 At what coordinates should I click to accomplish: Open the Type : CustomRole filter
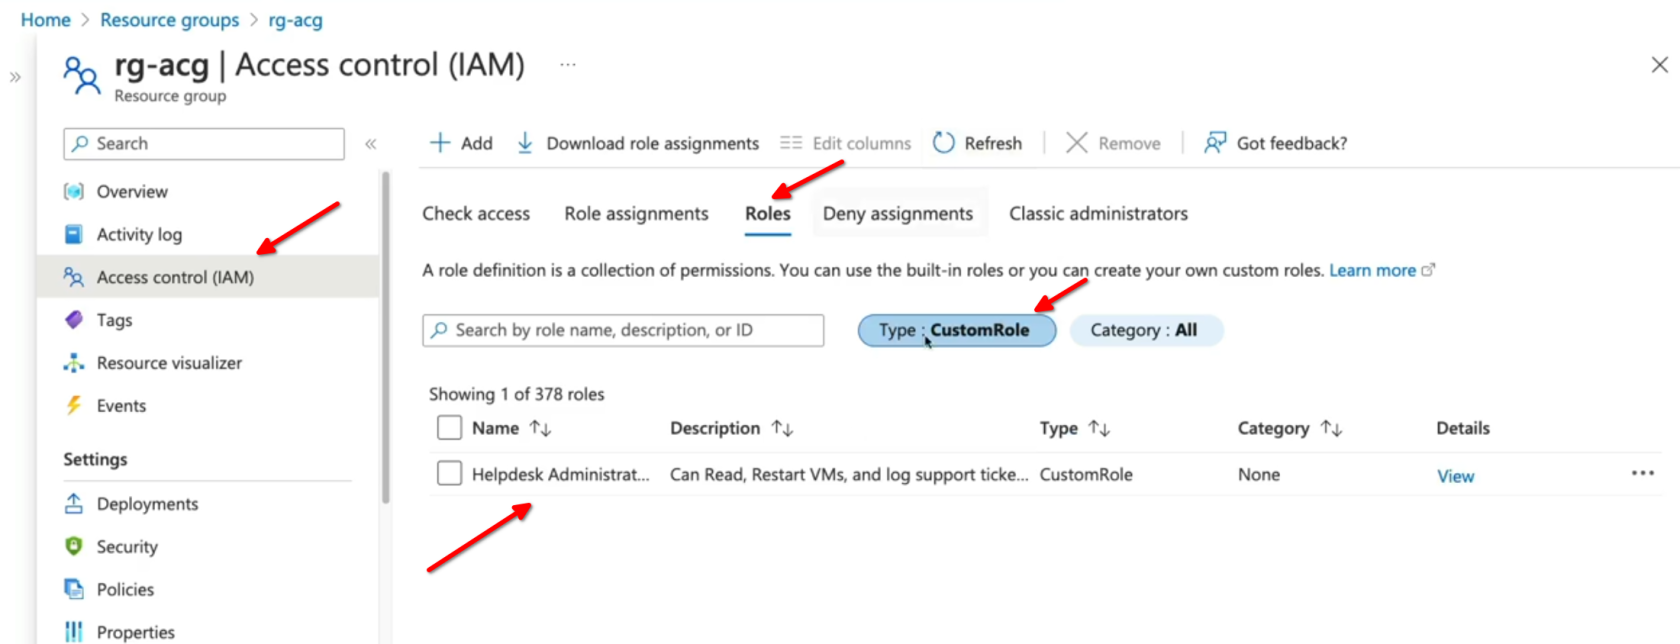coord(956,330)
